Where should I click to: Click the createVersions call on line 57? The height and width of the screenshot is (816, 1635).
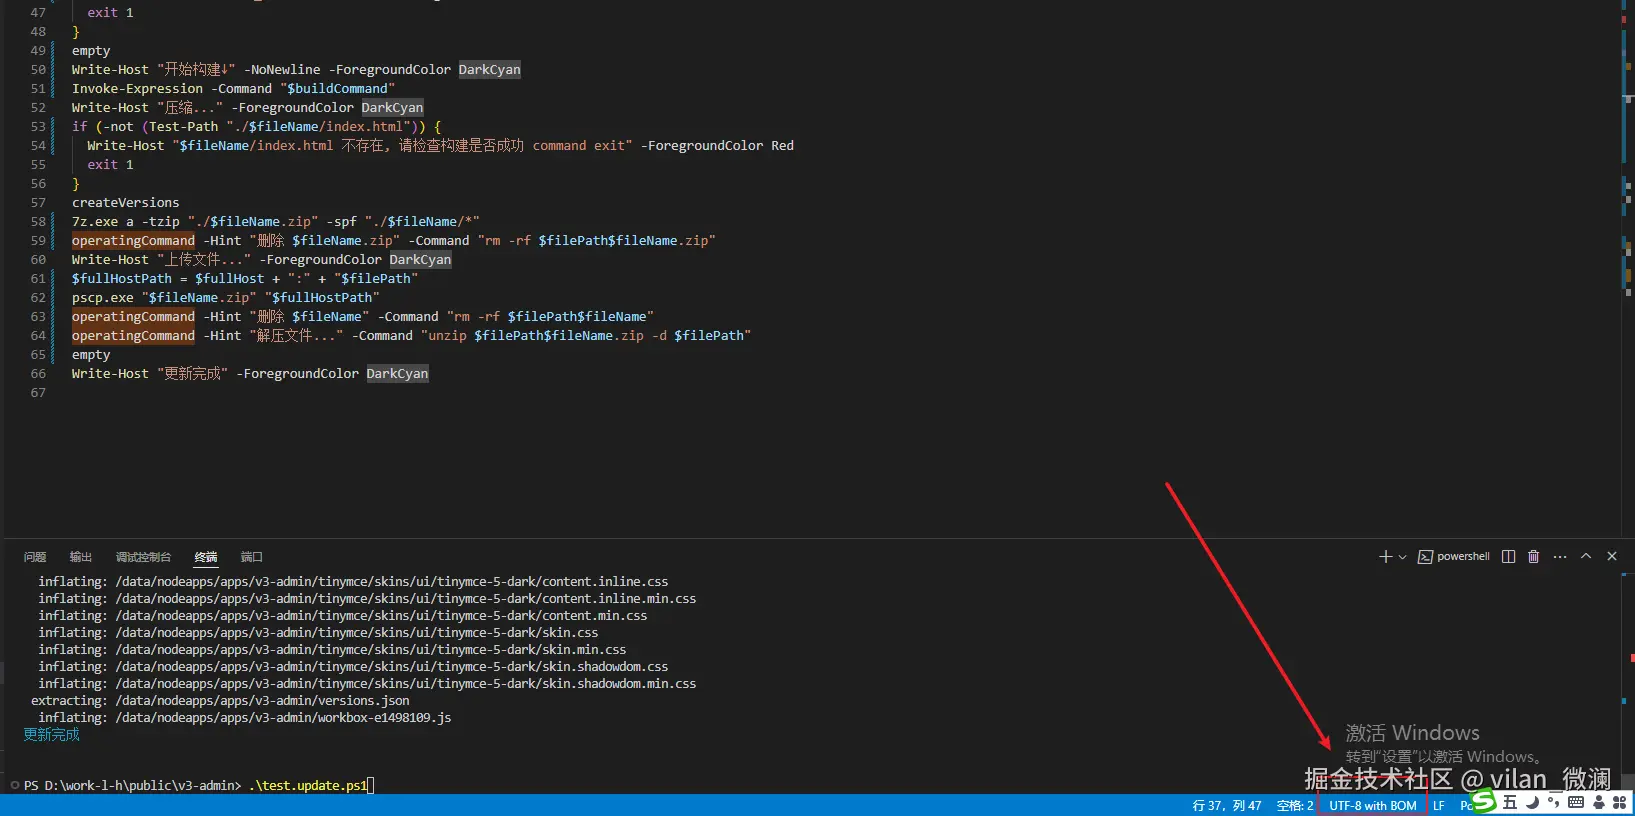(125, 202)
